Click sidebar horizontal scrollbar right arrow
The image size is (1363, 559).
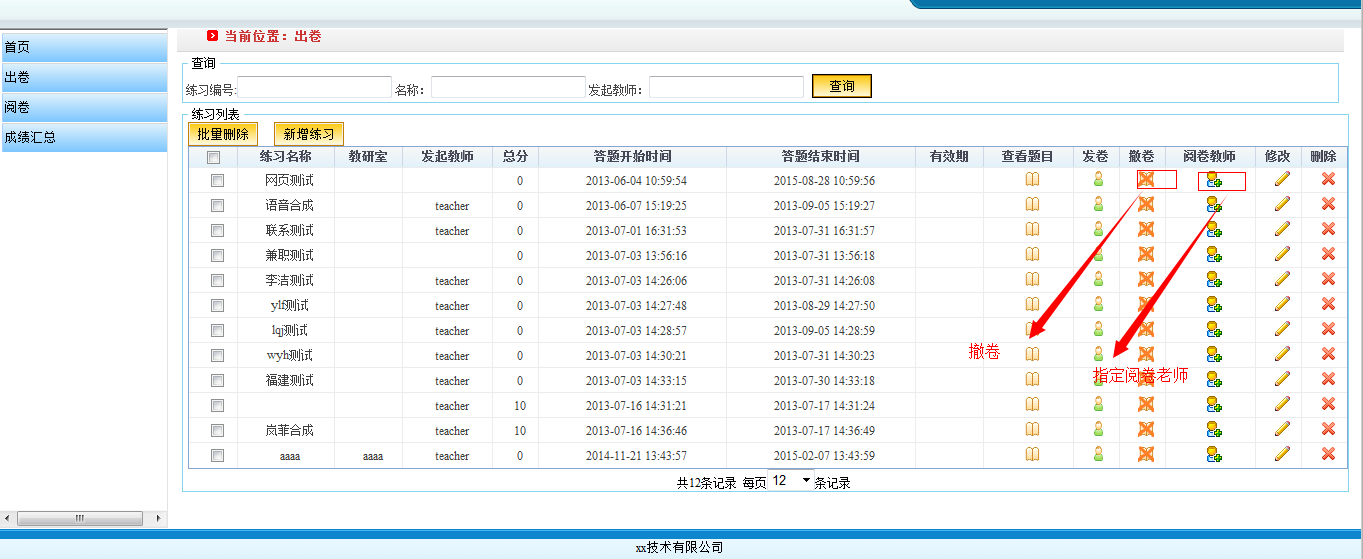pos(157,518)
